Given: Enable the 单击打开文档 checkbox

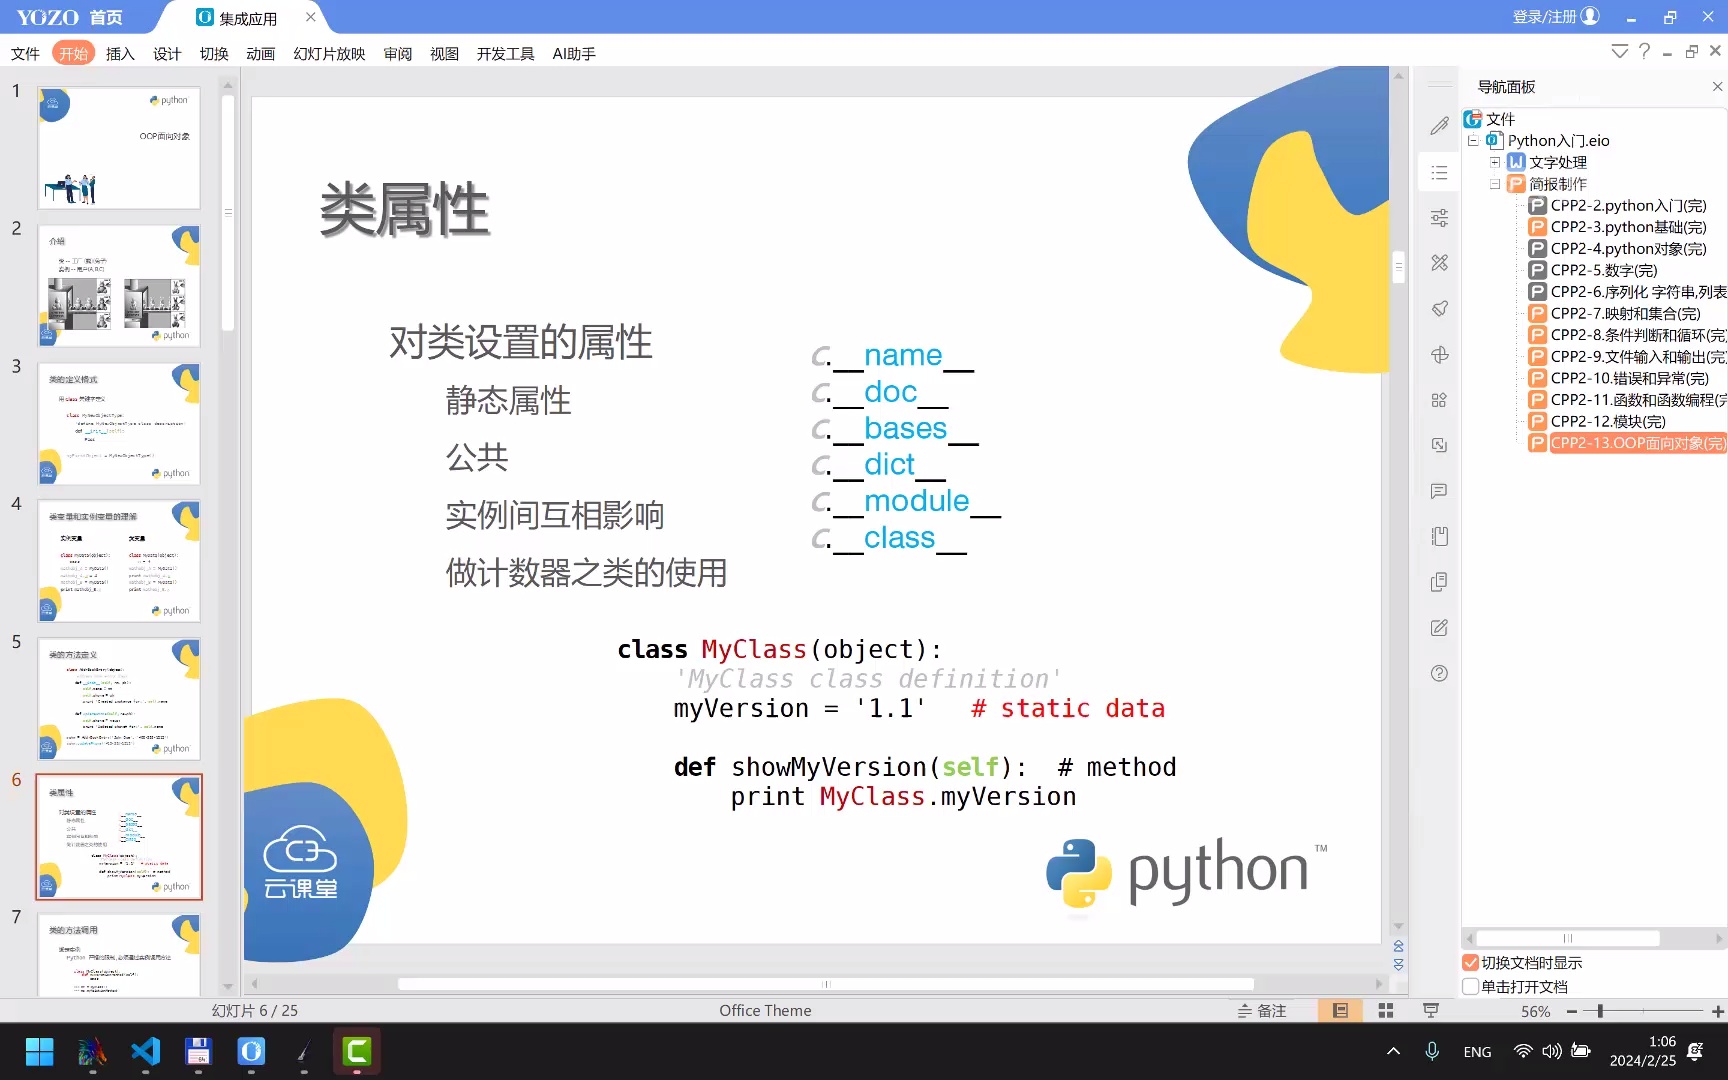Looking at the screenshot, I should [x=1470, y=987].
